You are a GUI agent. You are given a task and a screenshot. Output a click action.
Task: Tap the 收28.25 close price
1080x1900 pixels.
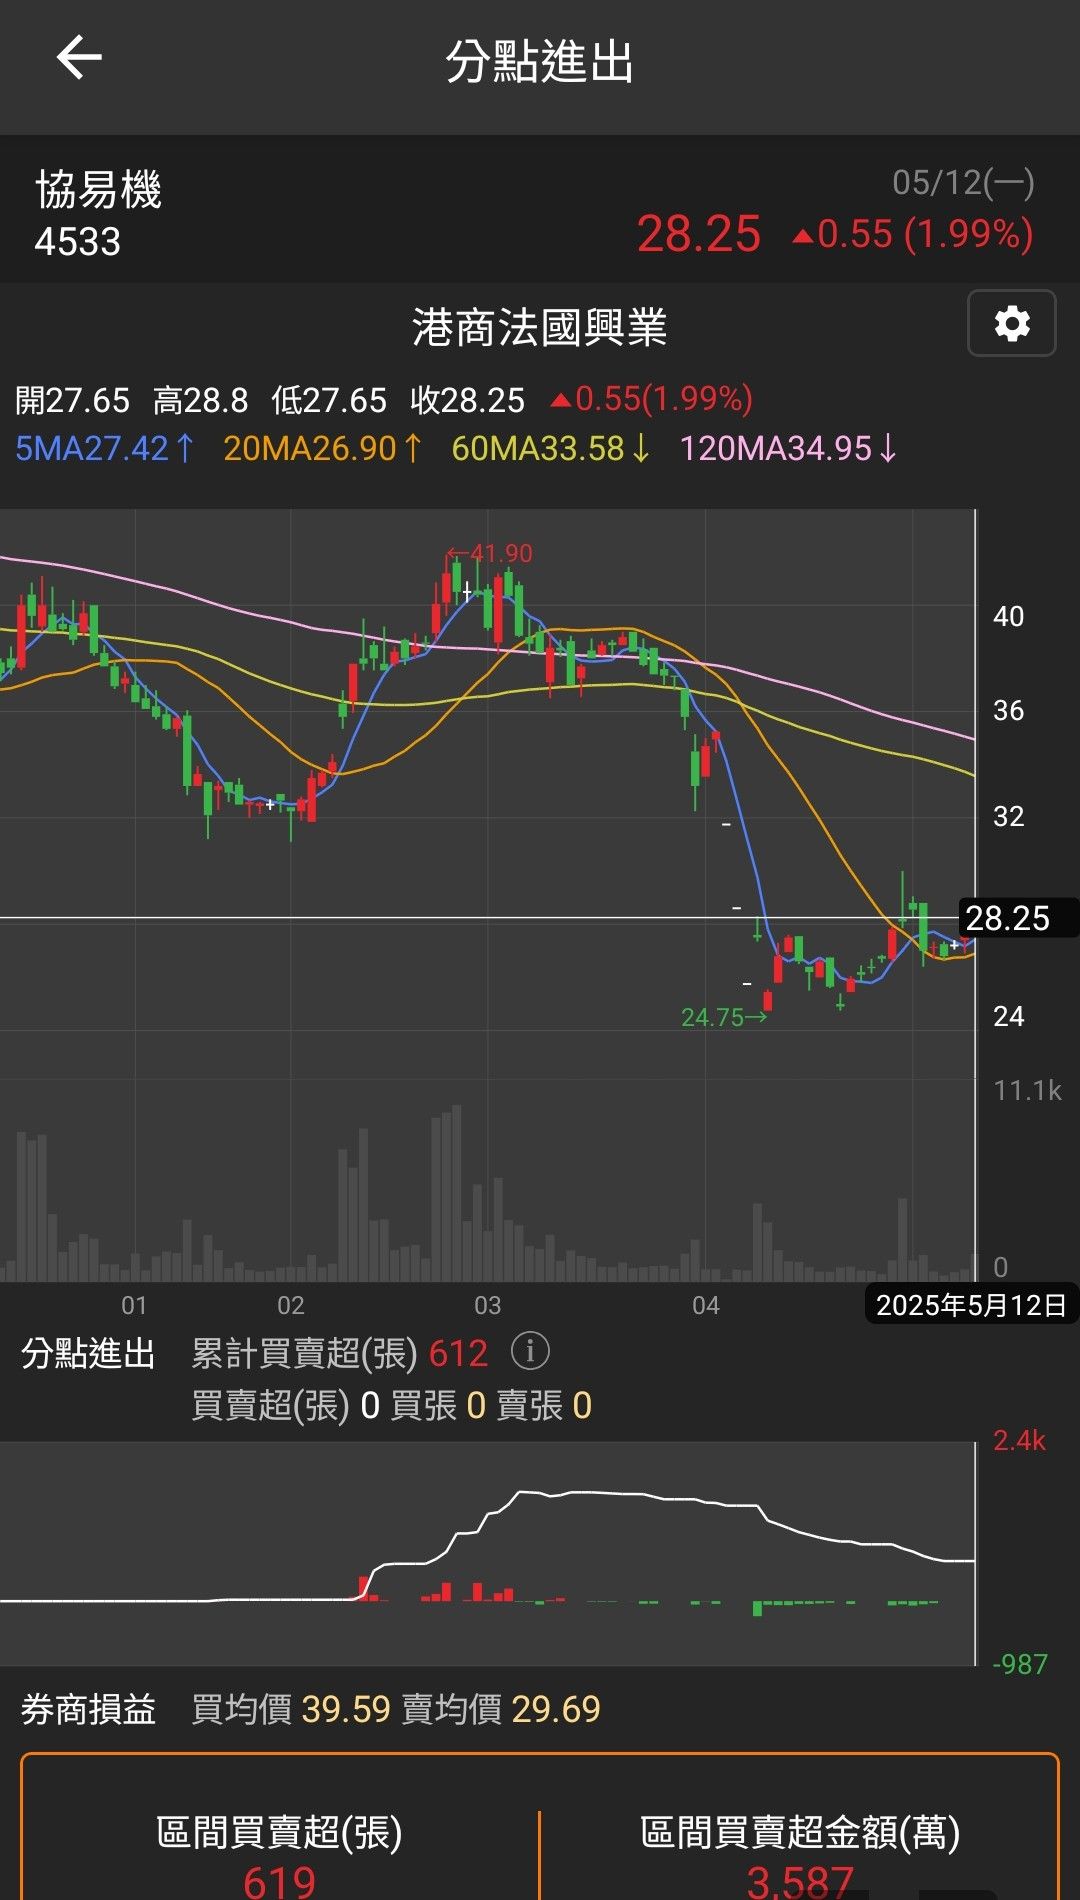click(x=467, y=400)
